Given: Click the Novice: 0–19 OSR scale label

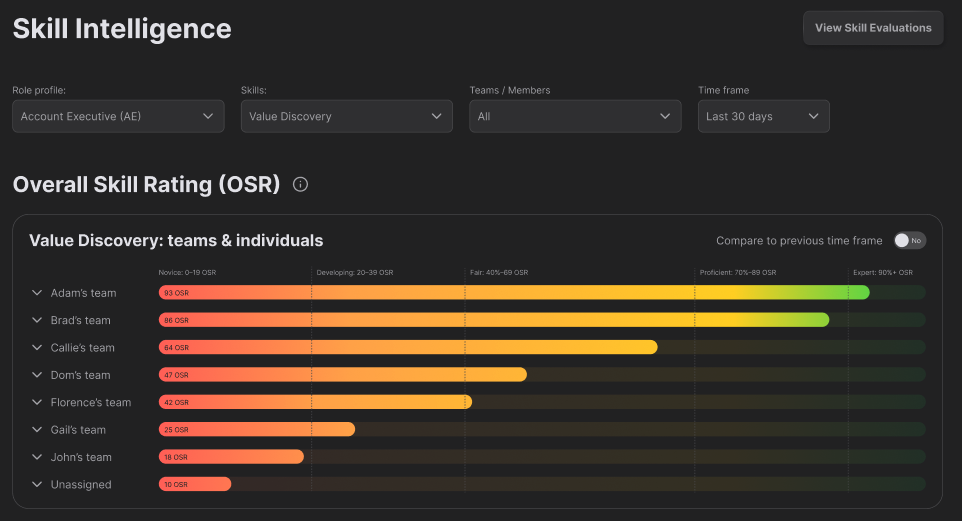Looking at the screenshot, I should pos(187,272).
